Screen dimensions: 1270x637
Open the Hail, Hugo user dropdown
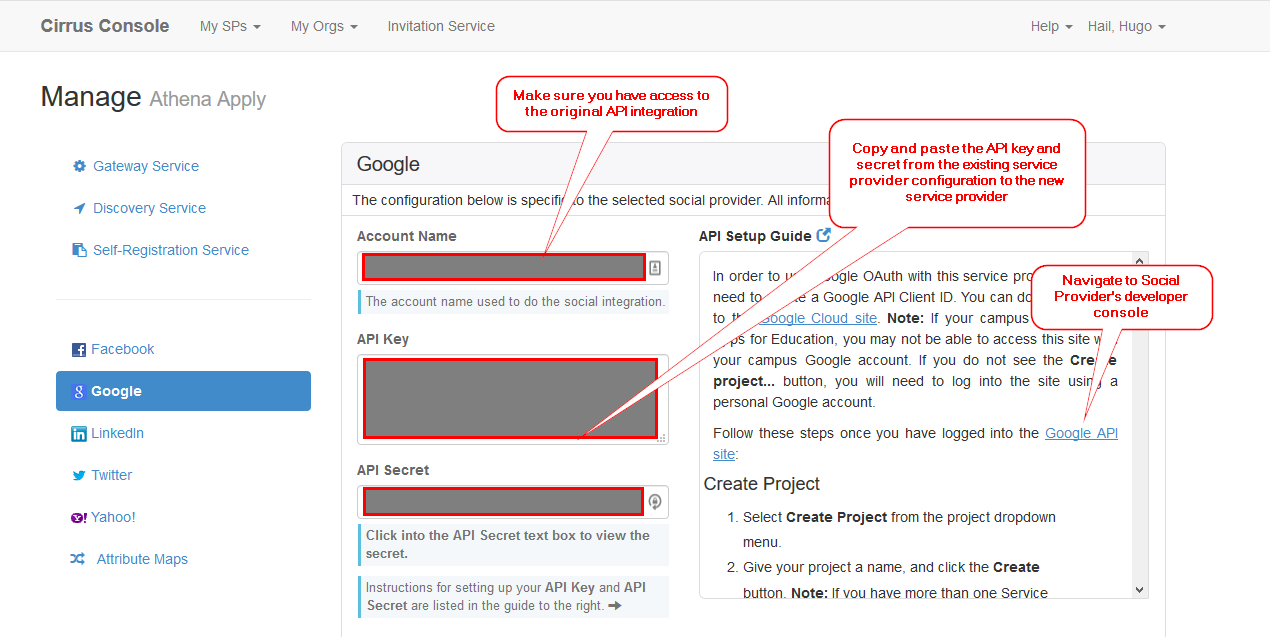click(x=1127, y=26)
